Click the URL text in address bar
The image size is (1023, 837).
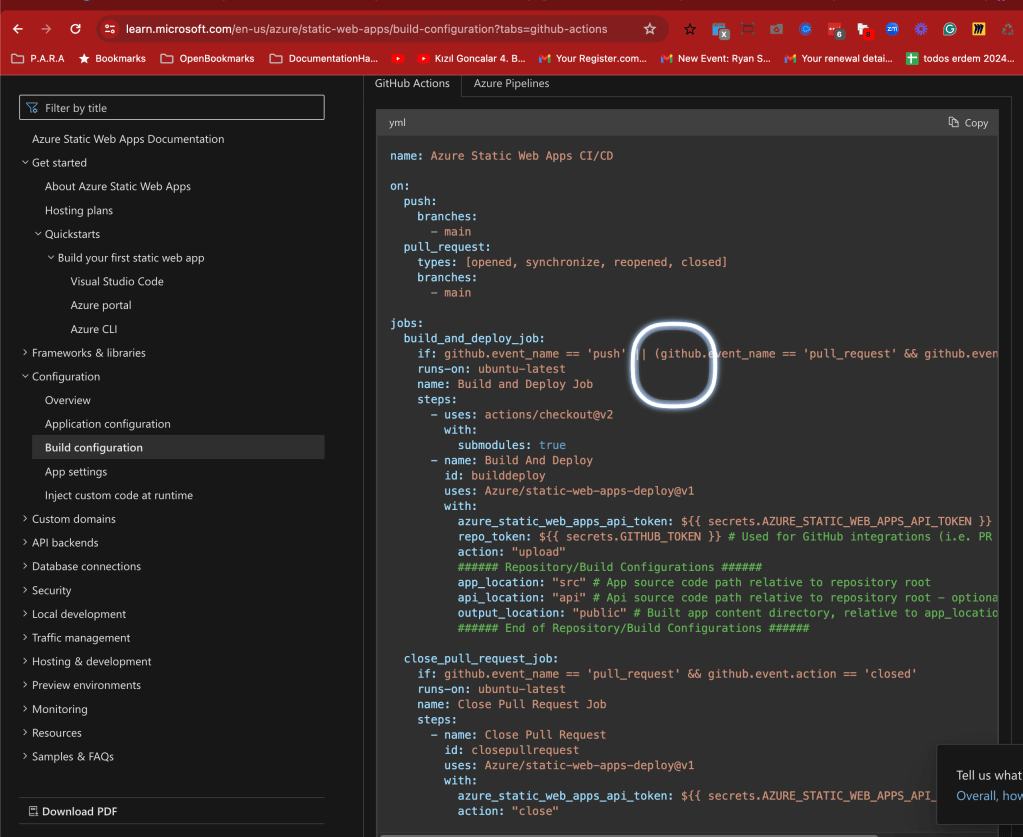click(366, 29)
